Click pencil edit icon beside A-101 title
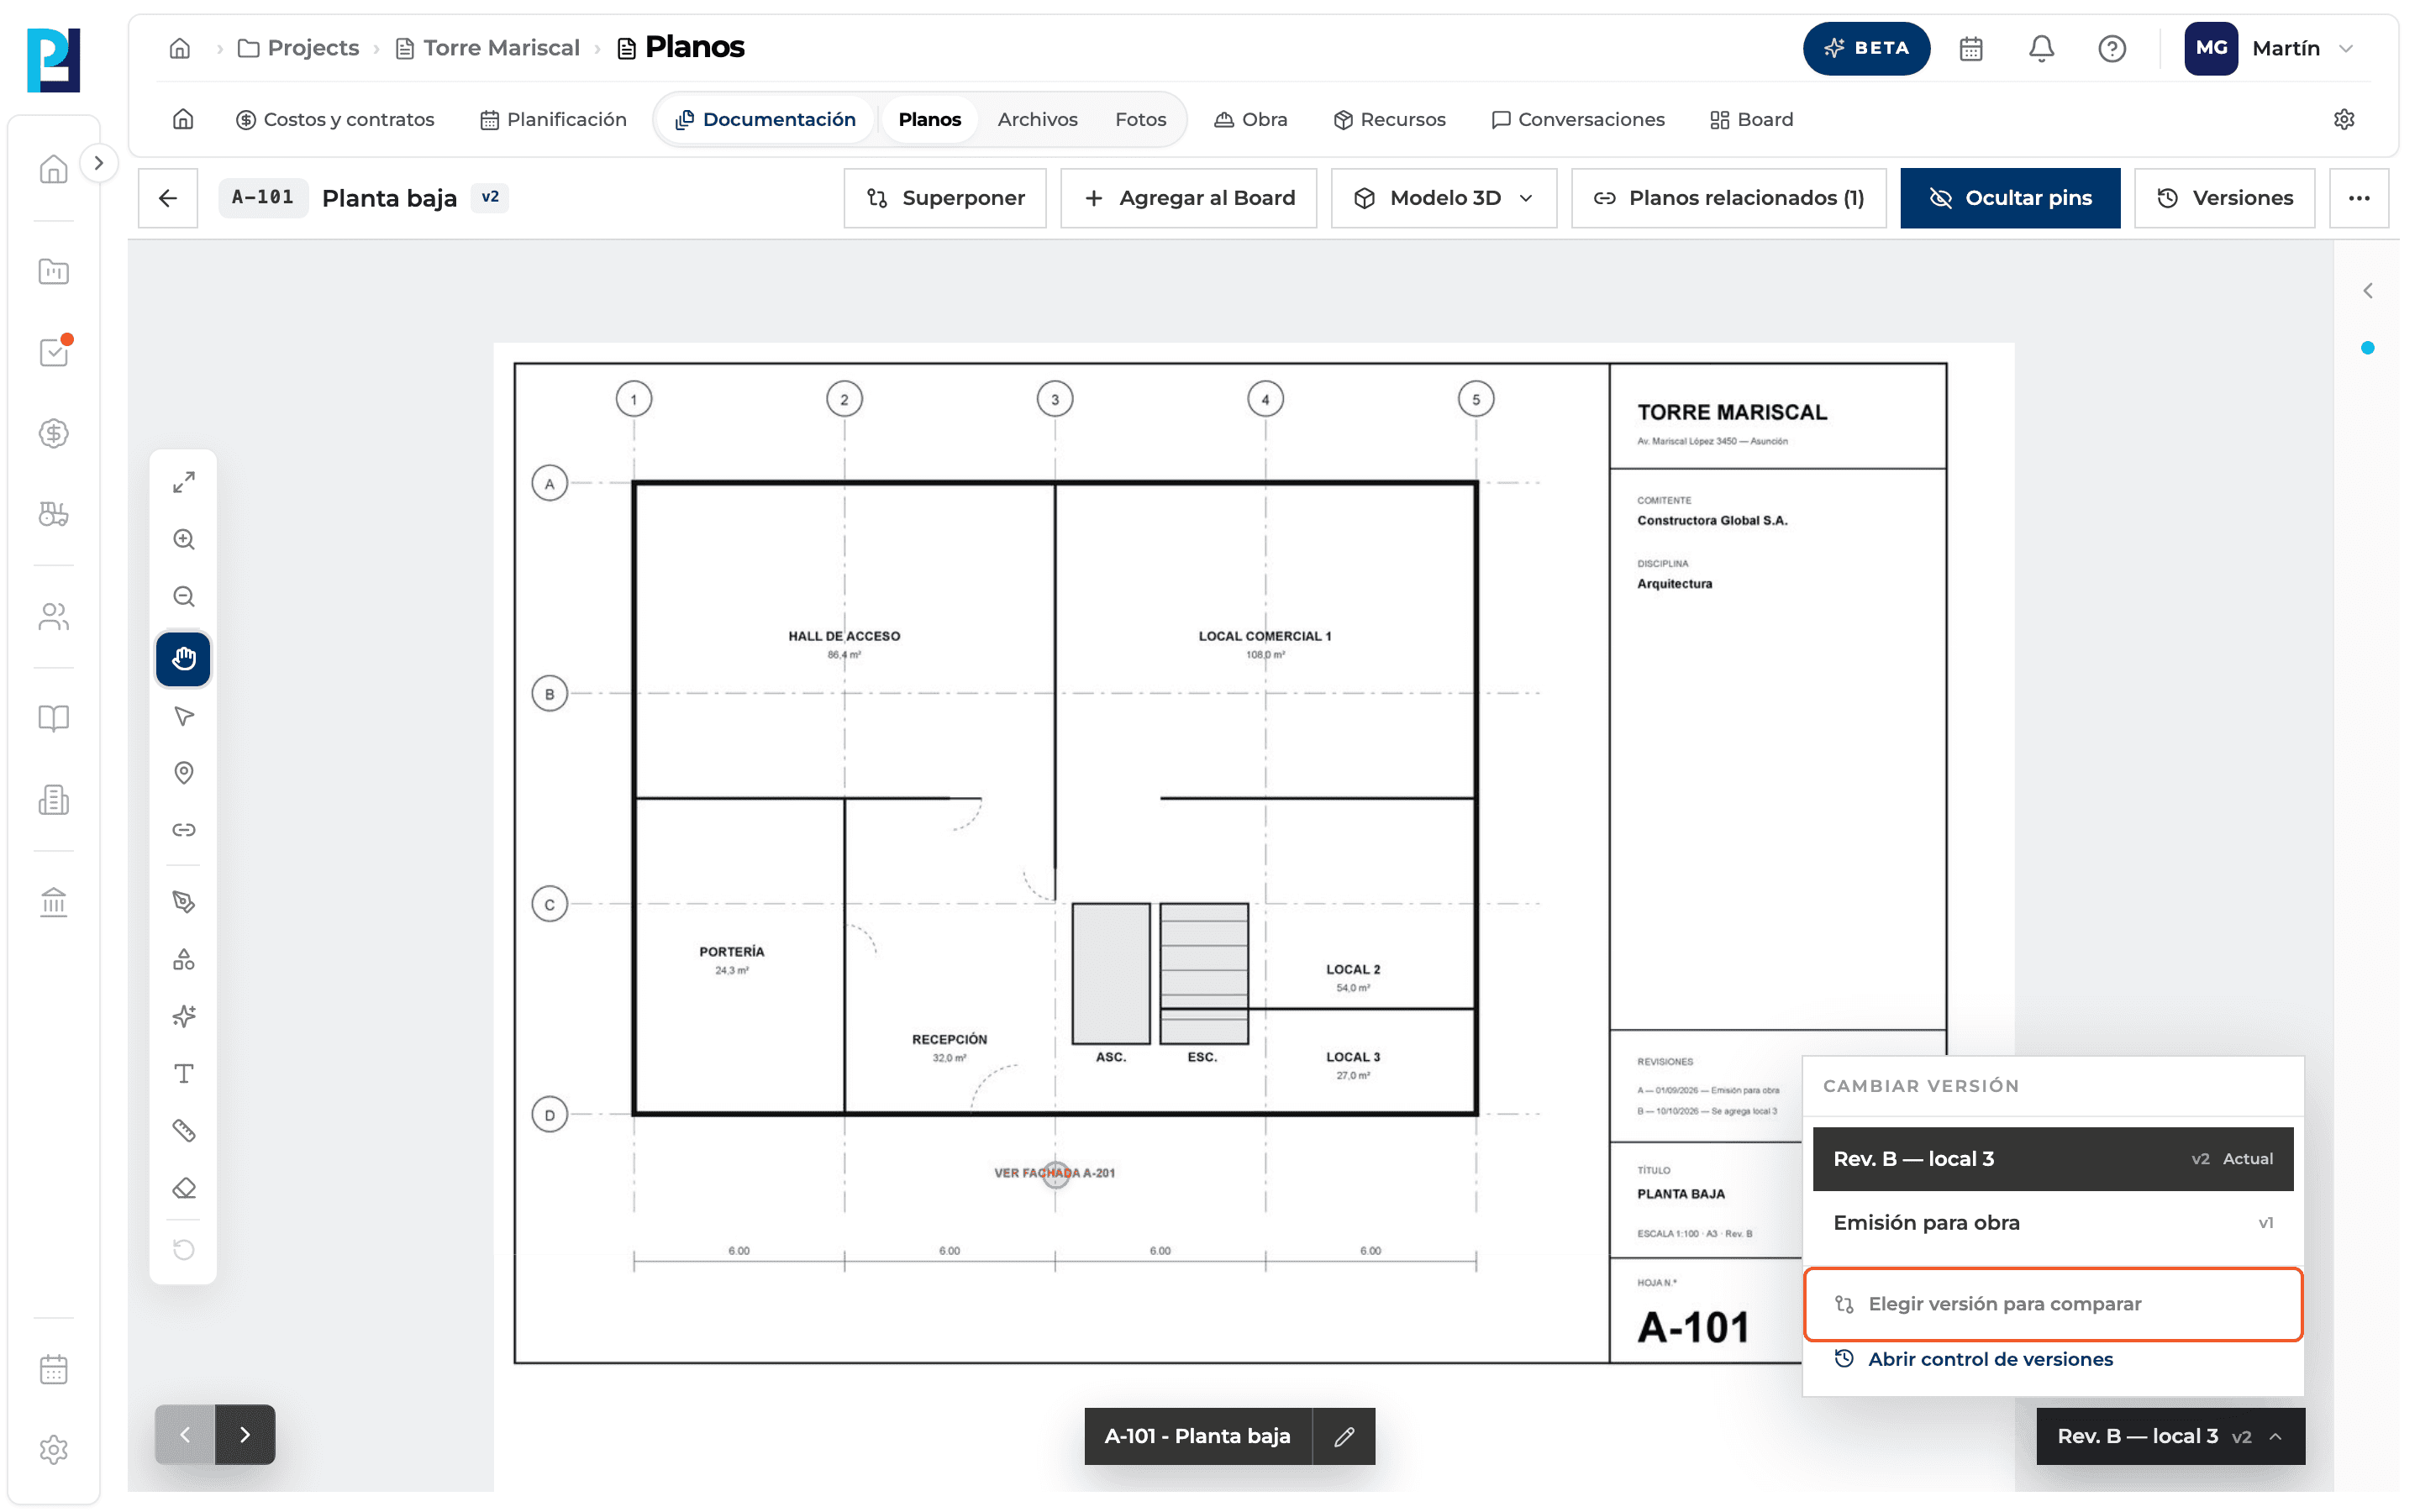 (x=1344, y=1436)
